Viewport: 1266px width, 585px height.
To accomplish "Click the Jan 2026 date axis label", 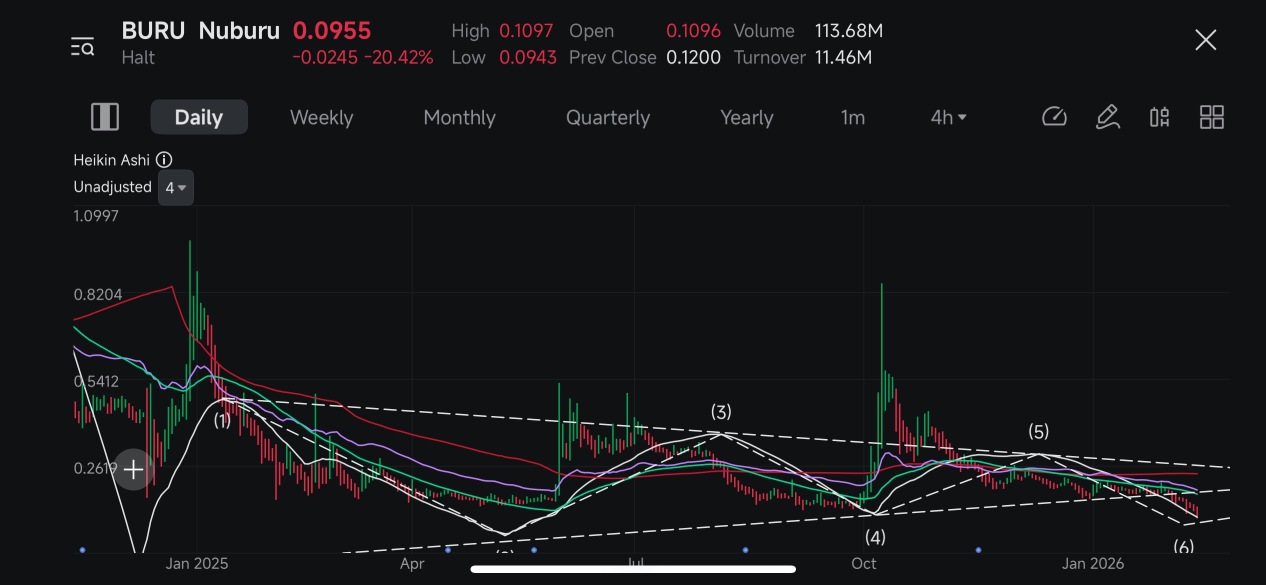I will click(1093, 564).
